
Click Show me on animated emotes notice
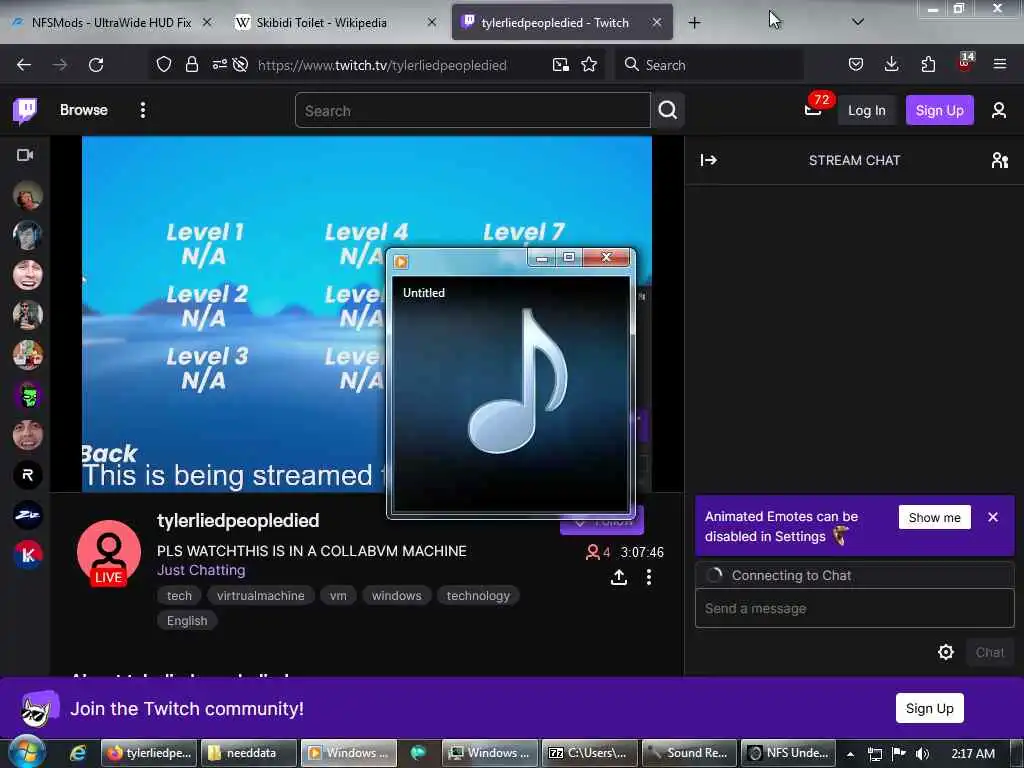[x=935, y=517]
